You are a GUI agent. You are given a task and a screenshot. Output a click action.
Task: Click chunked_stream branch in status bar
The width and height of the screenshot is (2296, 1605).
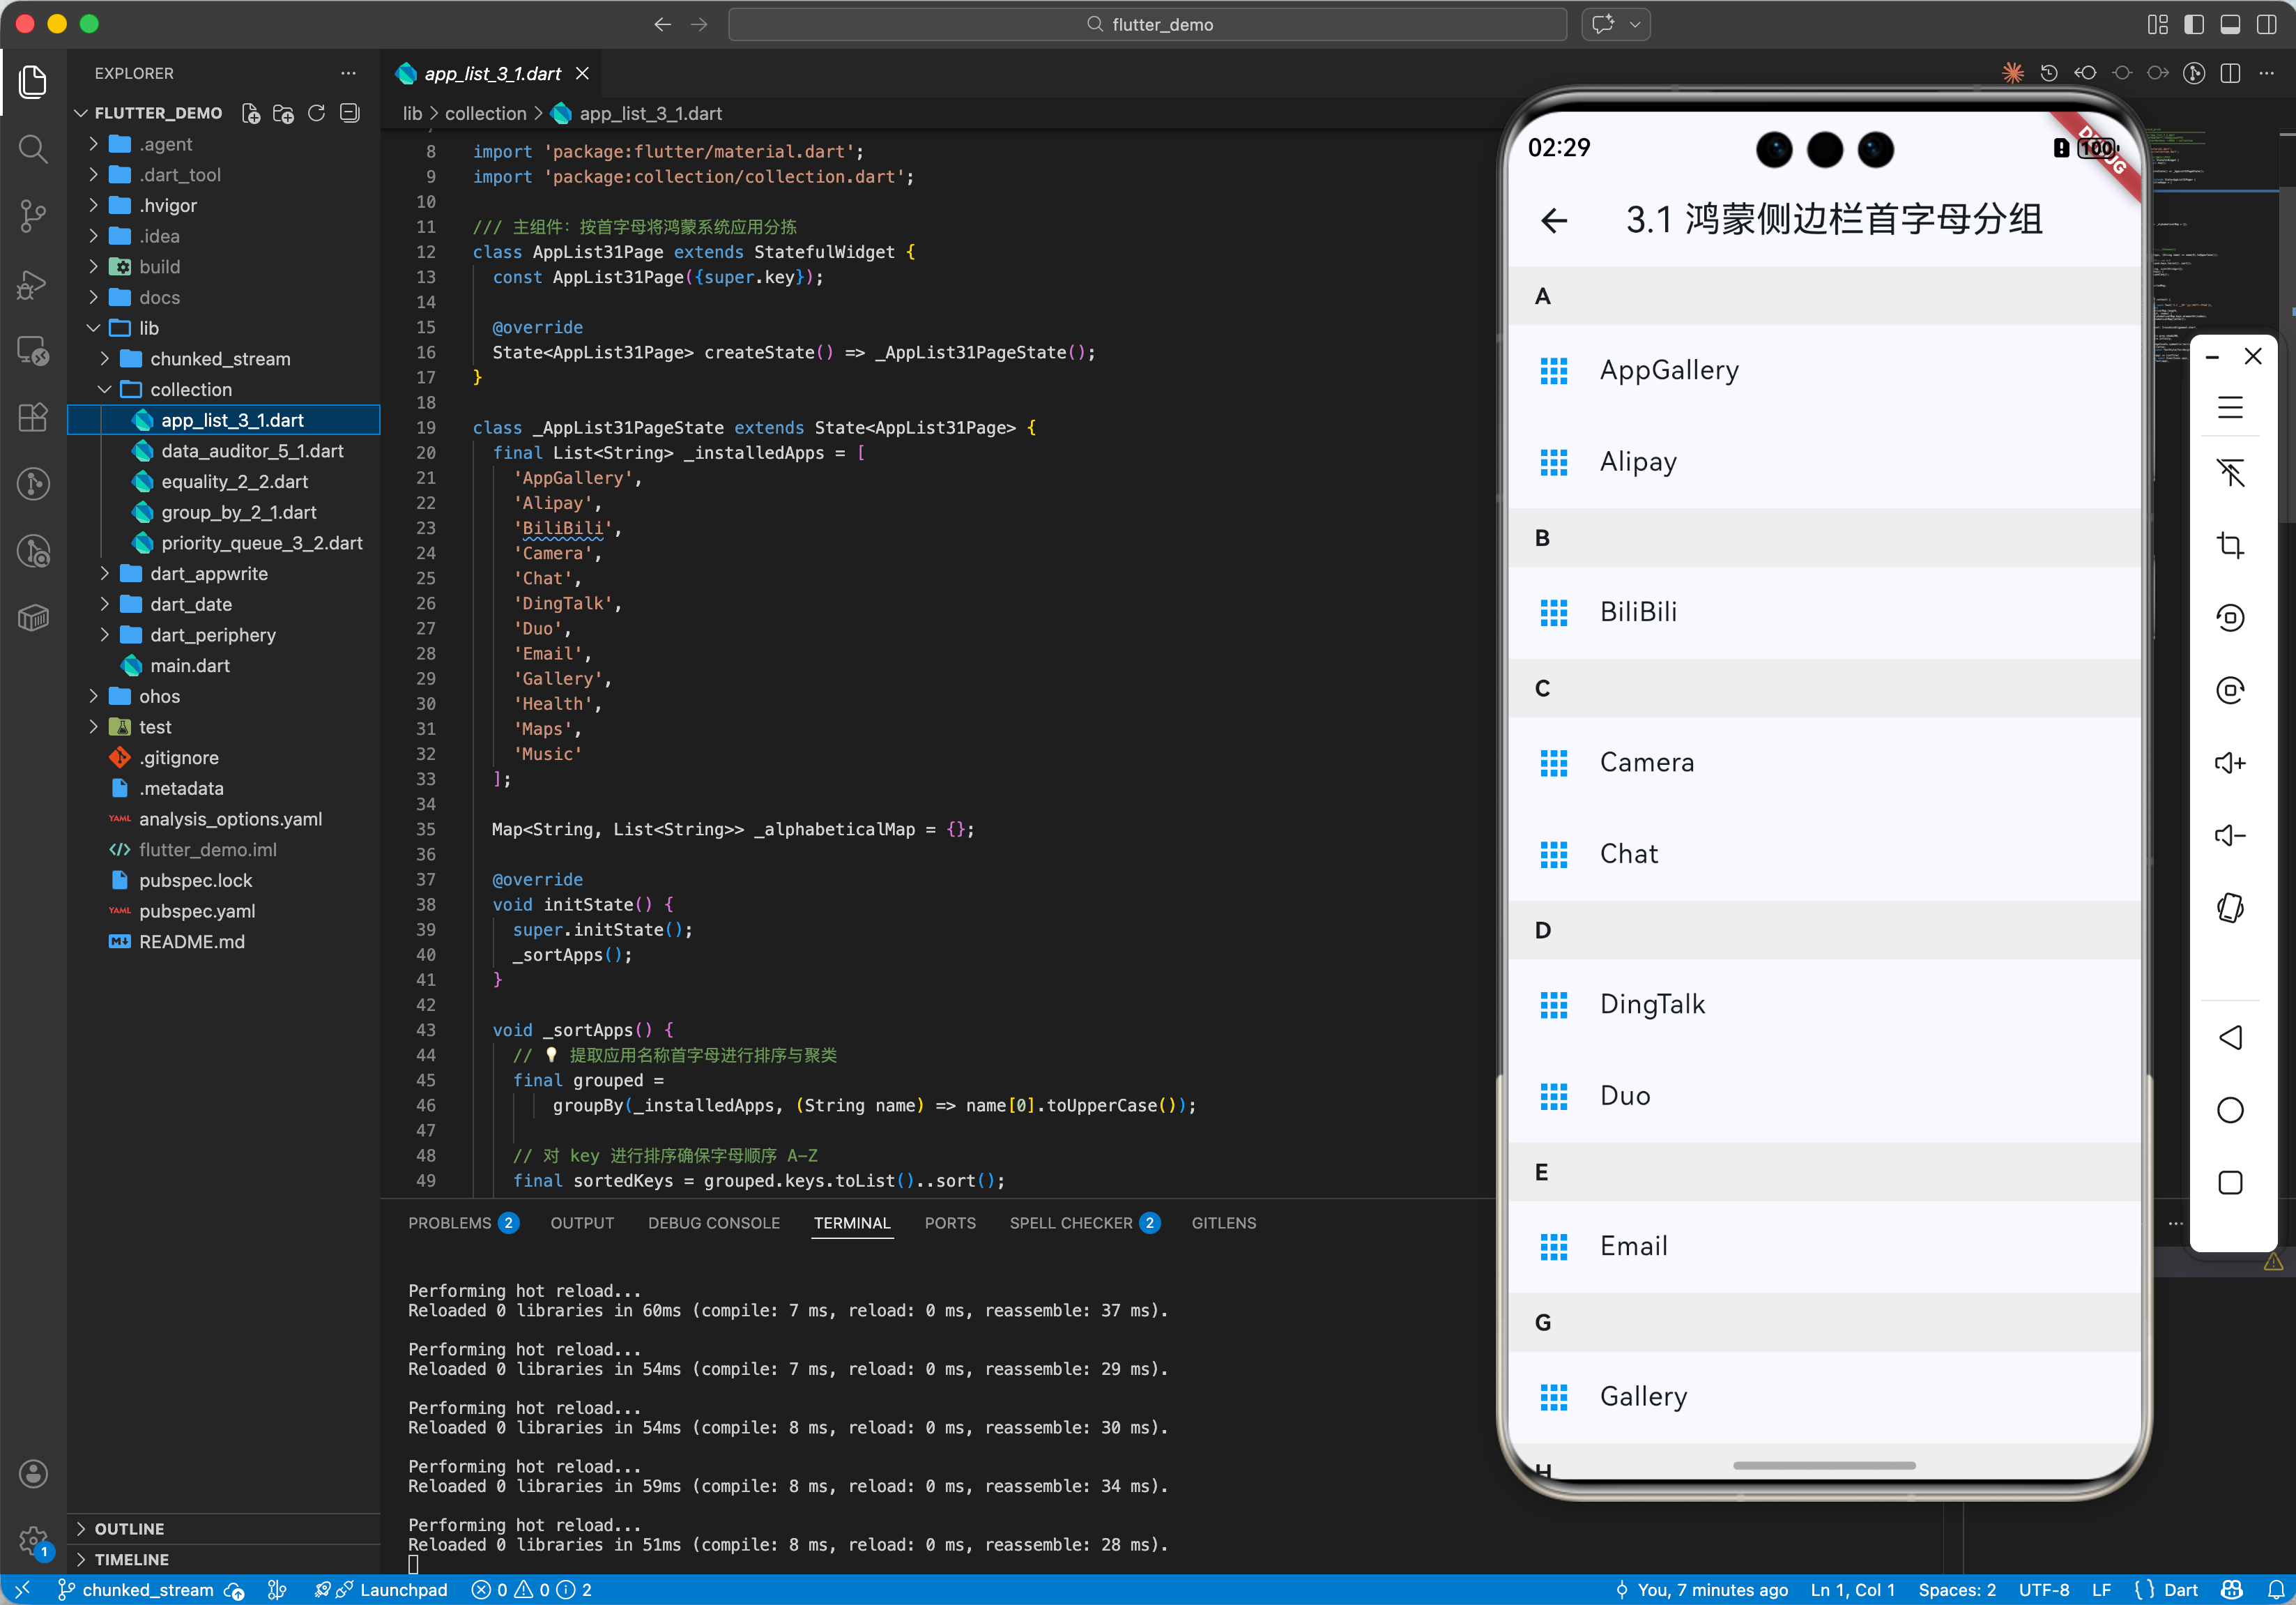point(147,1589)
